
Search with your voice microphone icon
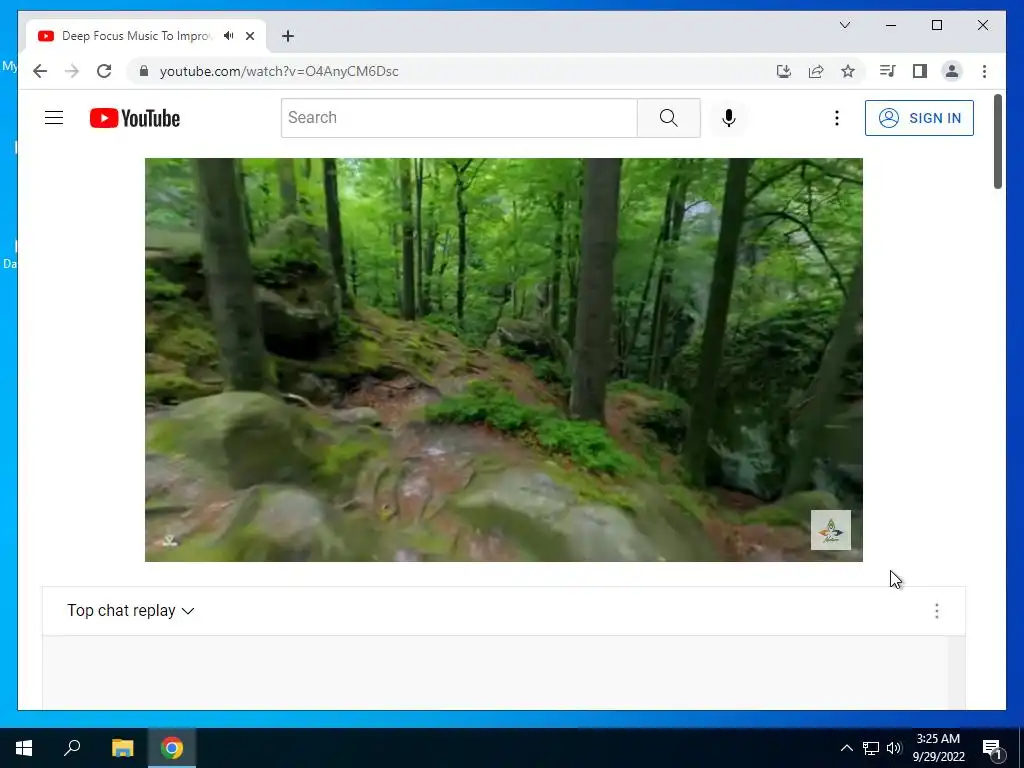(x=729, y=118)
